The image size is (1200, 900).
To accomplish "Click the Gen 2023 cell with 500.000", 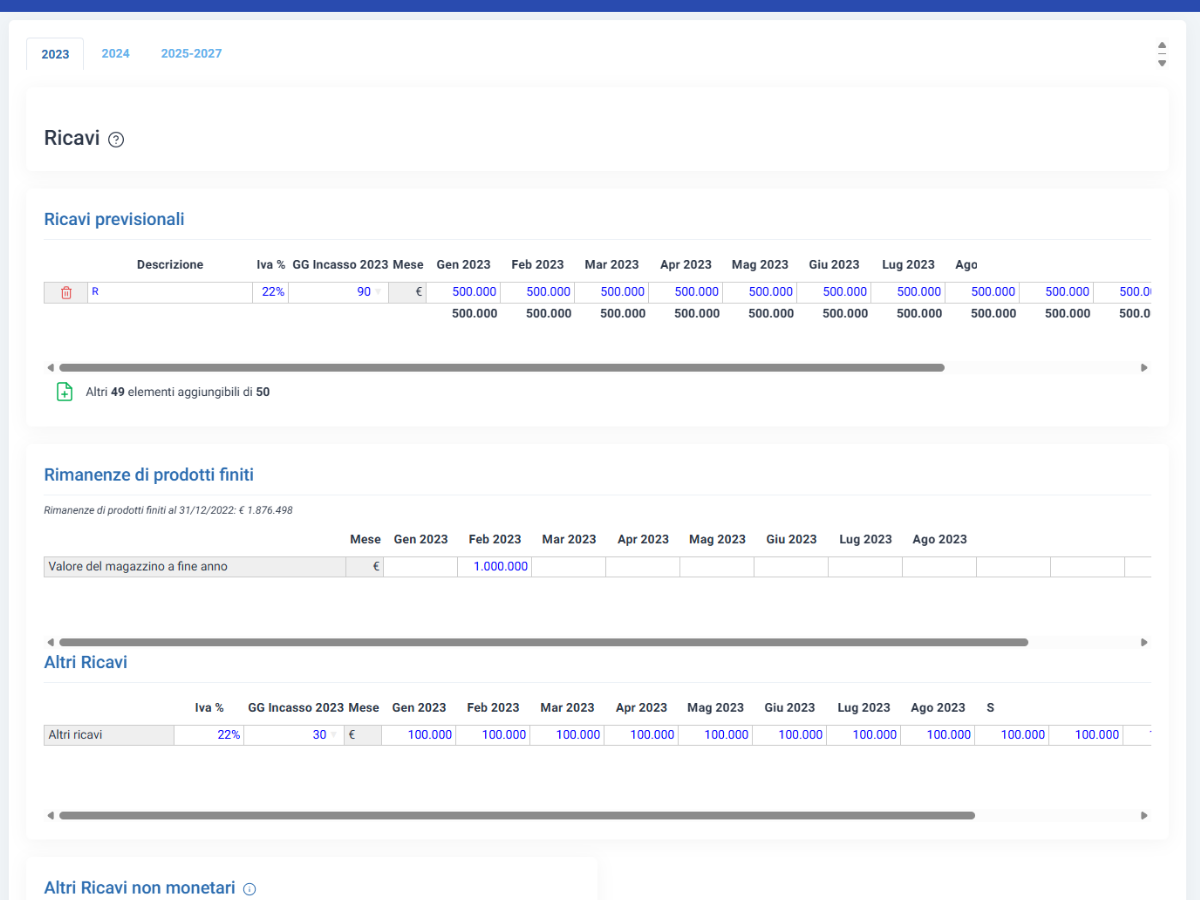I will click(x=463, y=292).
